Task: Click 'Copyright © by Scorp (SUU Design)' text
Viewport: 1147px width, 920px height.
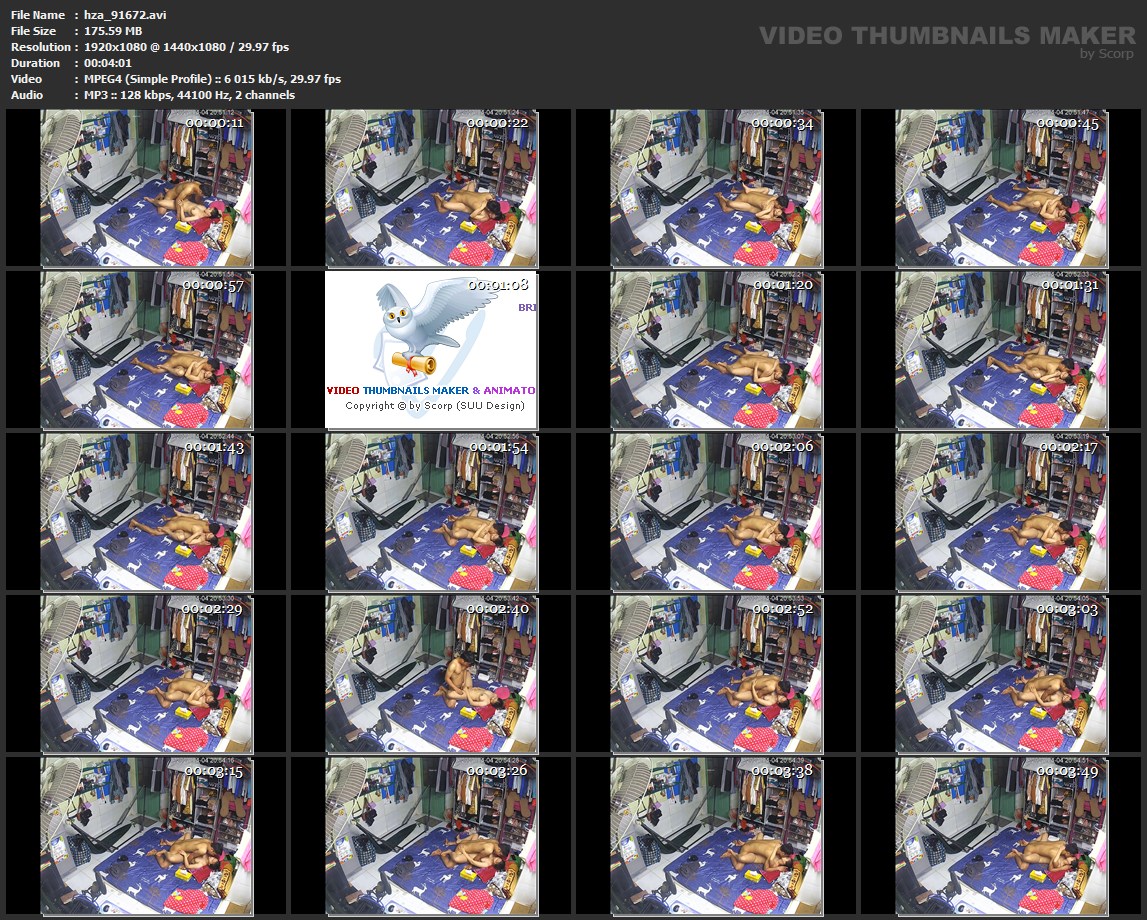Action: [435, 405]
